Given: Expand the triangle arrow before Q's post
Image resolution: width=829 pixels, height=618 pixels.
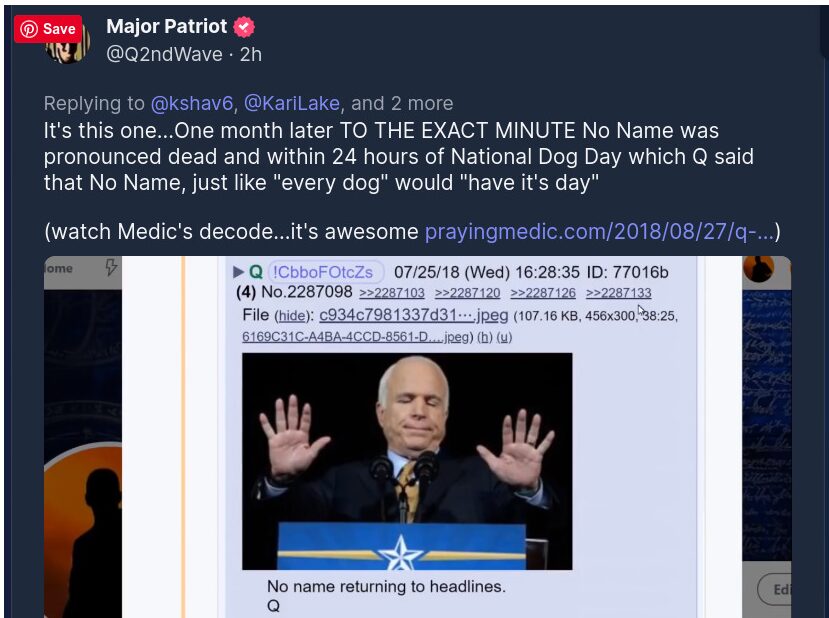Looking at the screenshot, I should [238, 272].
